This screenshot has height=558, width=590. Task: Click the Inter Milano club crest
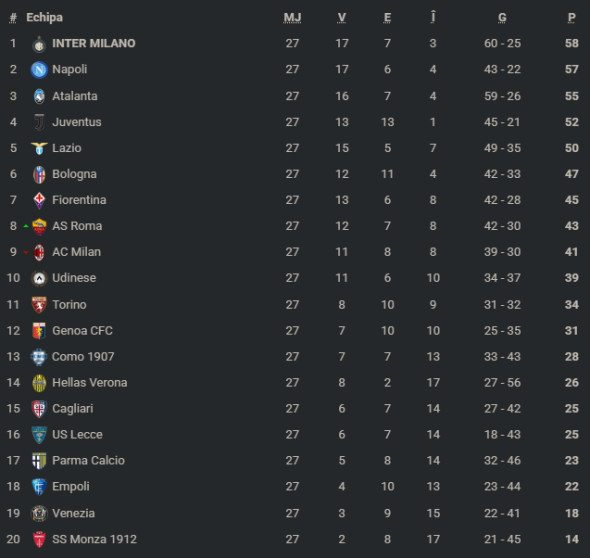point(39,44)
